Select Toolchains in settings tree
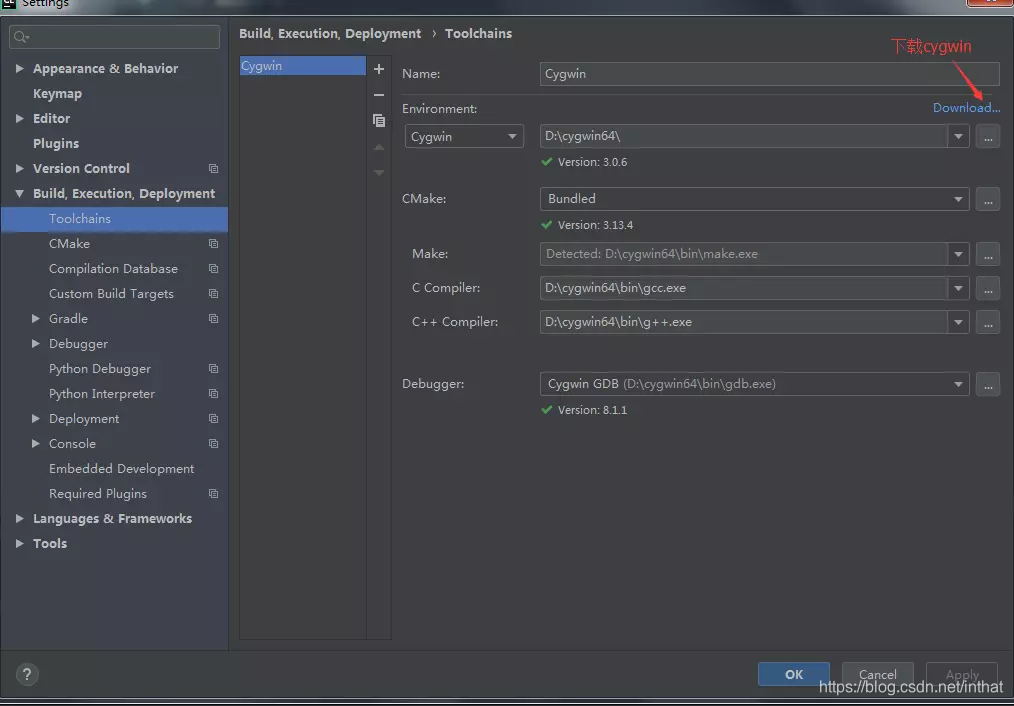This screenshot has height=706, width=1014. click(x=114, y=219)
